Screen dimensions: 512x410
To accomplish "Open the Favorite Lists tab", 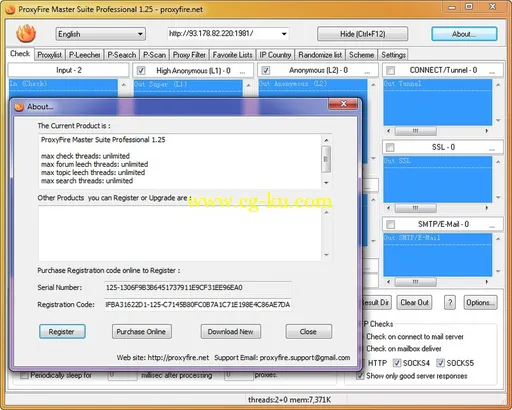I will click(x=232, y=55).
